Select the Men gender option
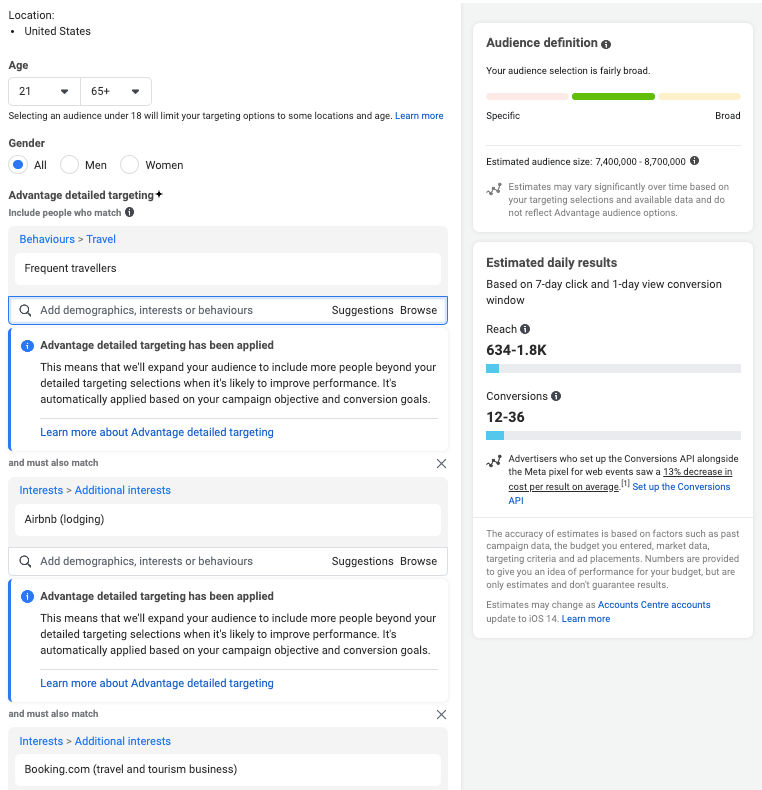 click(70, 165)
